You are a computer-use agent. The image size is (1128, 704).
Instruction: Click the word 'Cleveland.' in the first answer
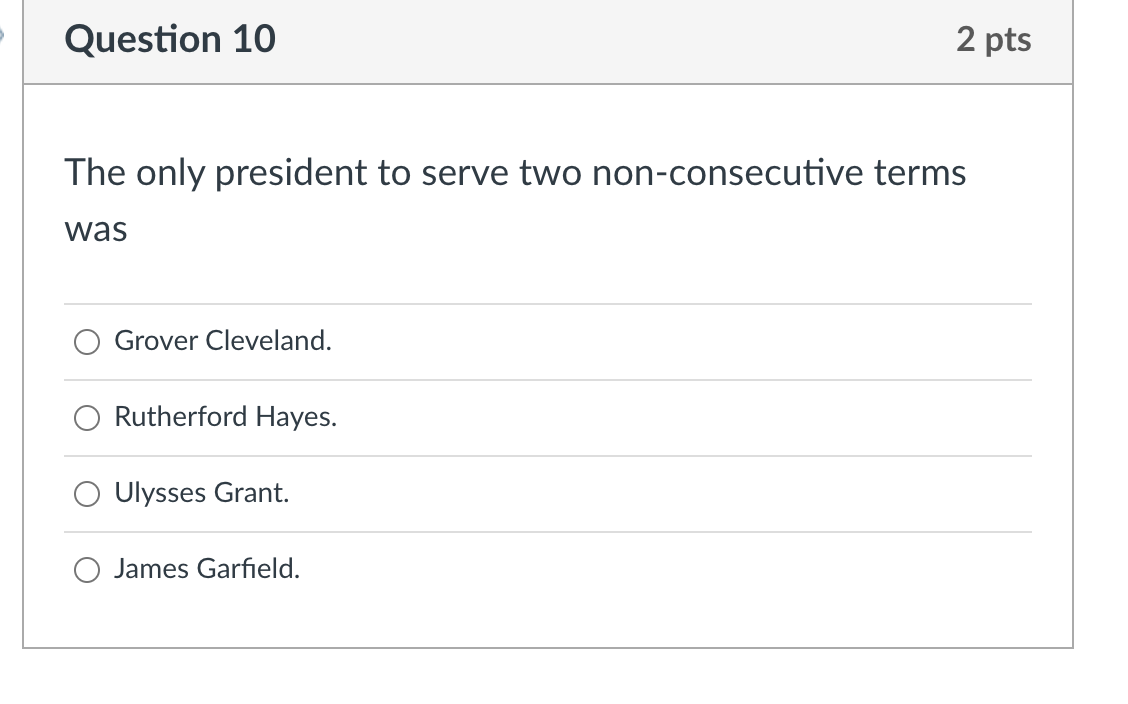tap(268, 341)
